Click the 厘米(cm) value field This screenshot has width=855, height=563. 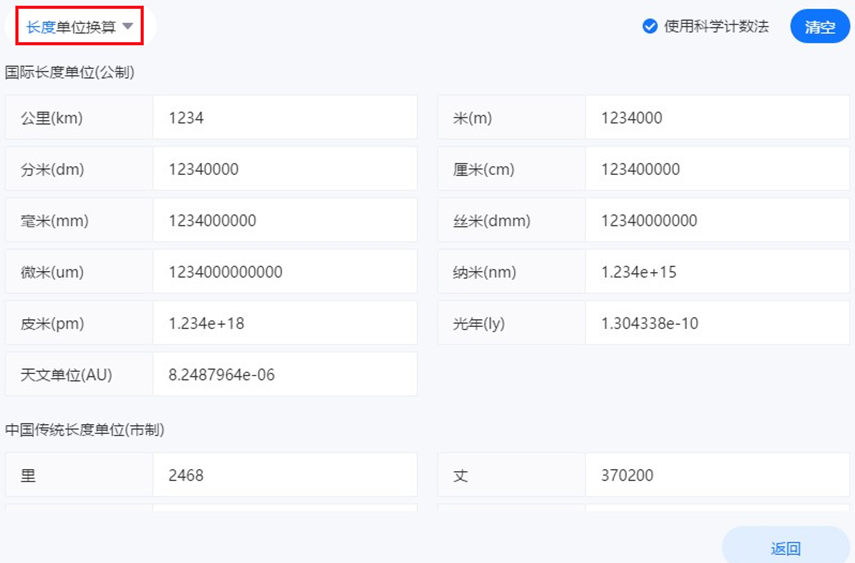pos(716,169)
